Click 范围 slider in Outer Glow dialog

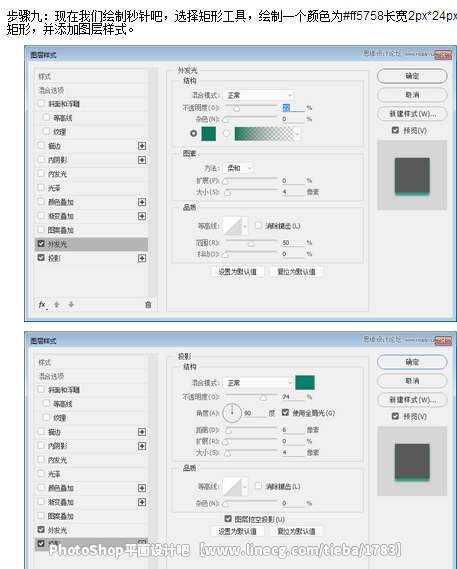click(251, 242)
